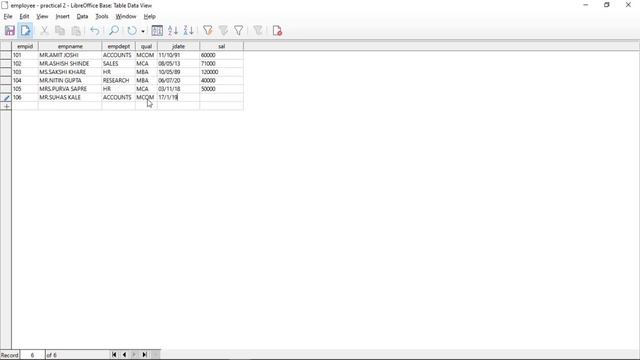This screenshot has height=360, width=640.
Task: Click empid cell 104
Action: coord(25,80)
